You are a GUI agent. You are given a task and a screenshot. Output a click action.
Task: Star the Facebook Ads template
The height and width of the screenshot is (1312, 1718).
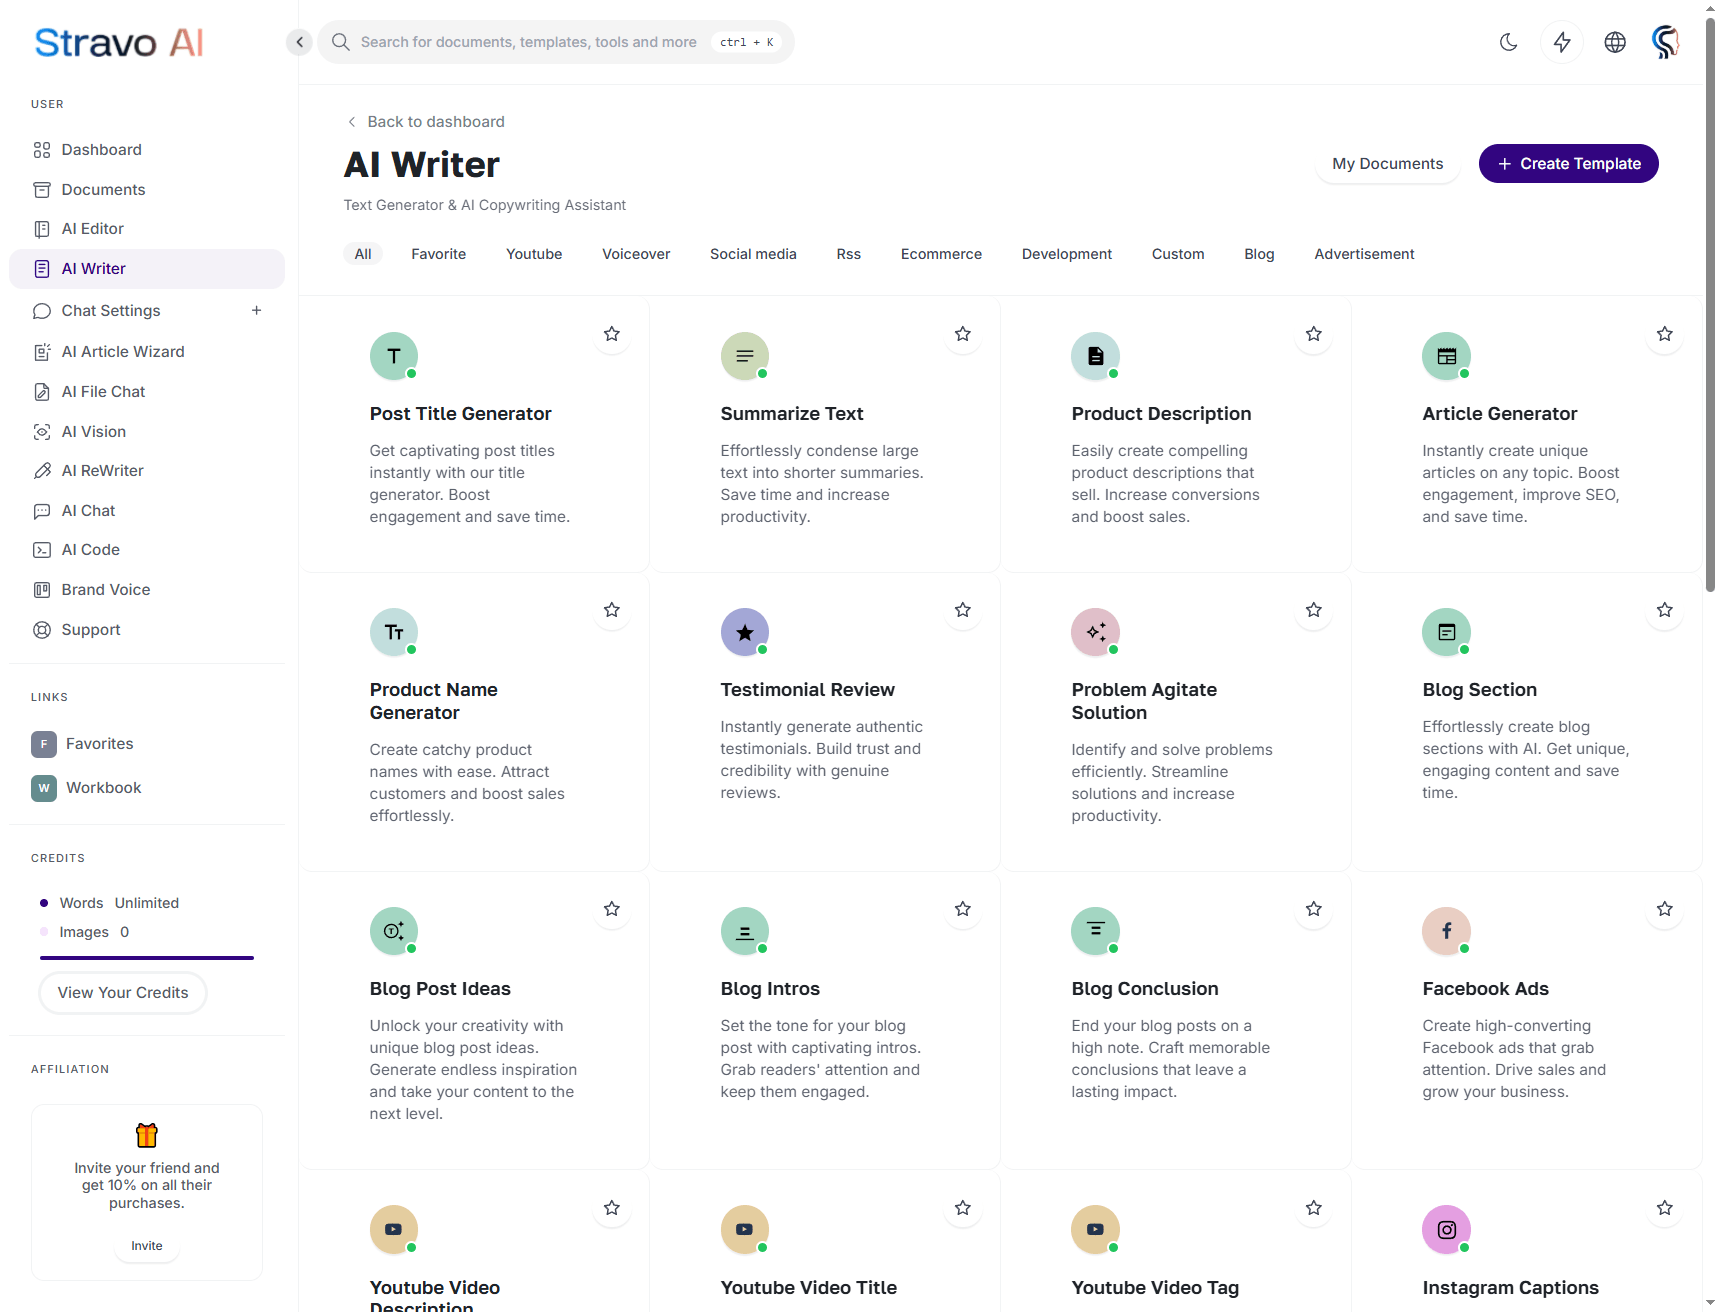(1664, 909)
